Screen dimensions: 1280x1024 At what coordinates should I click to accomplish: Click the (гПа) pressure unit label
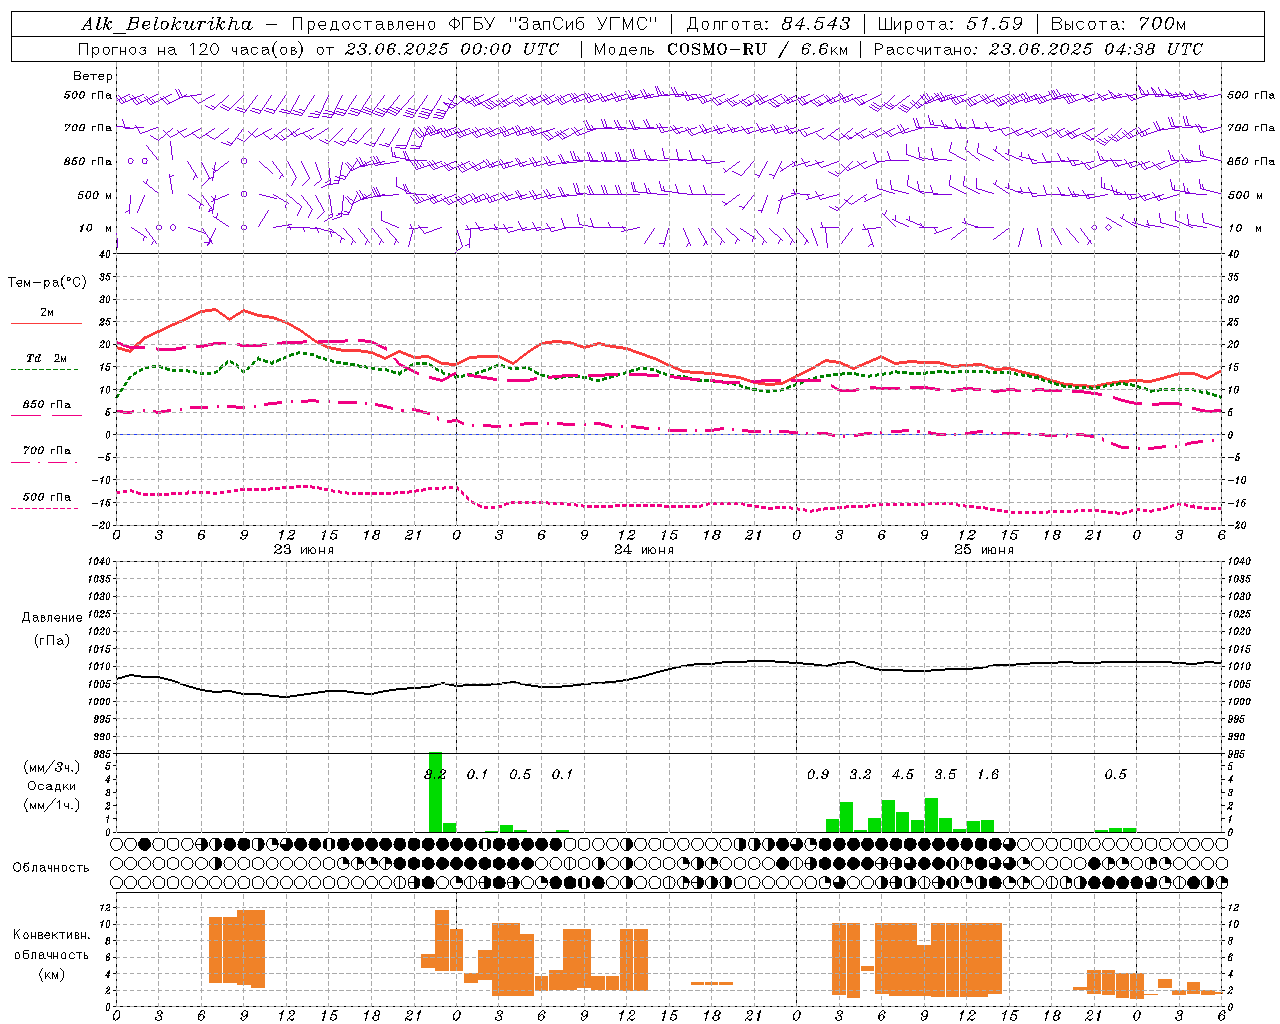tap(52, 641)
